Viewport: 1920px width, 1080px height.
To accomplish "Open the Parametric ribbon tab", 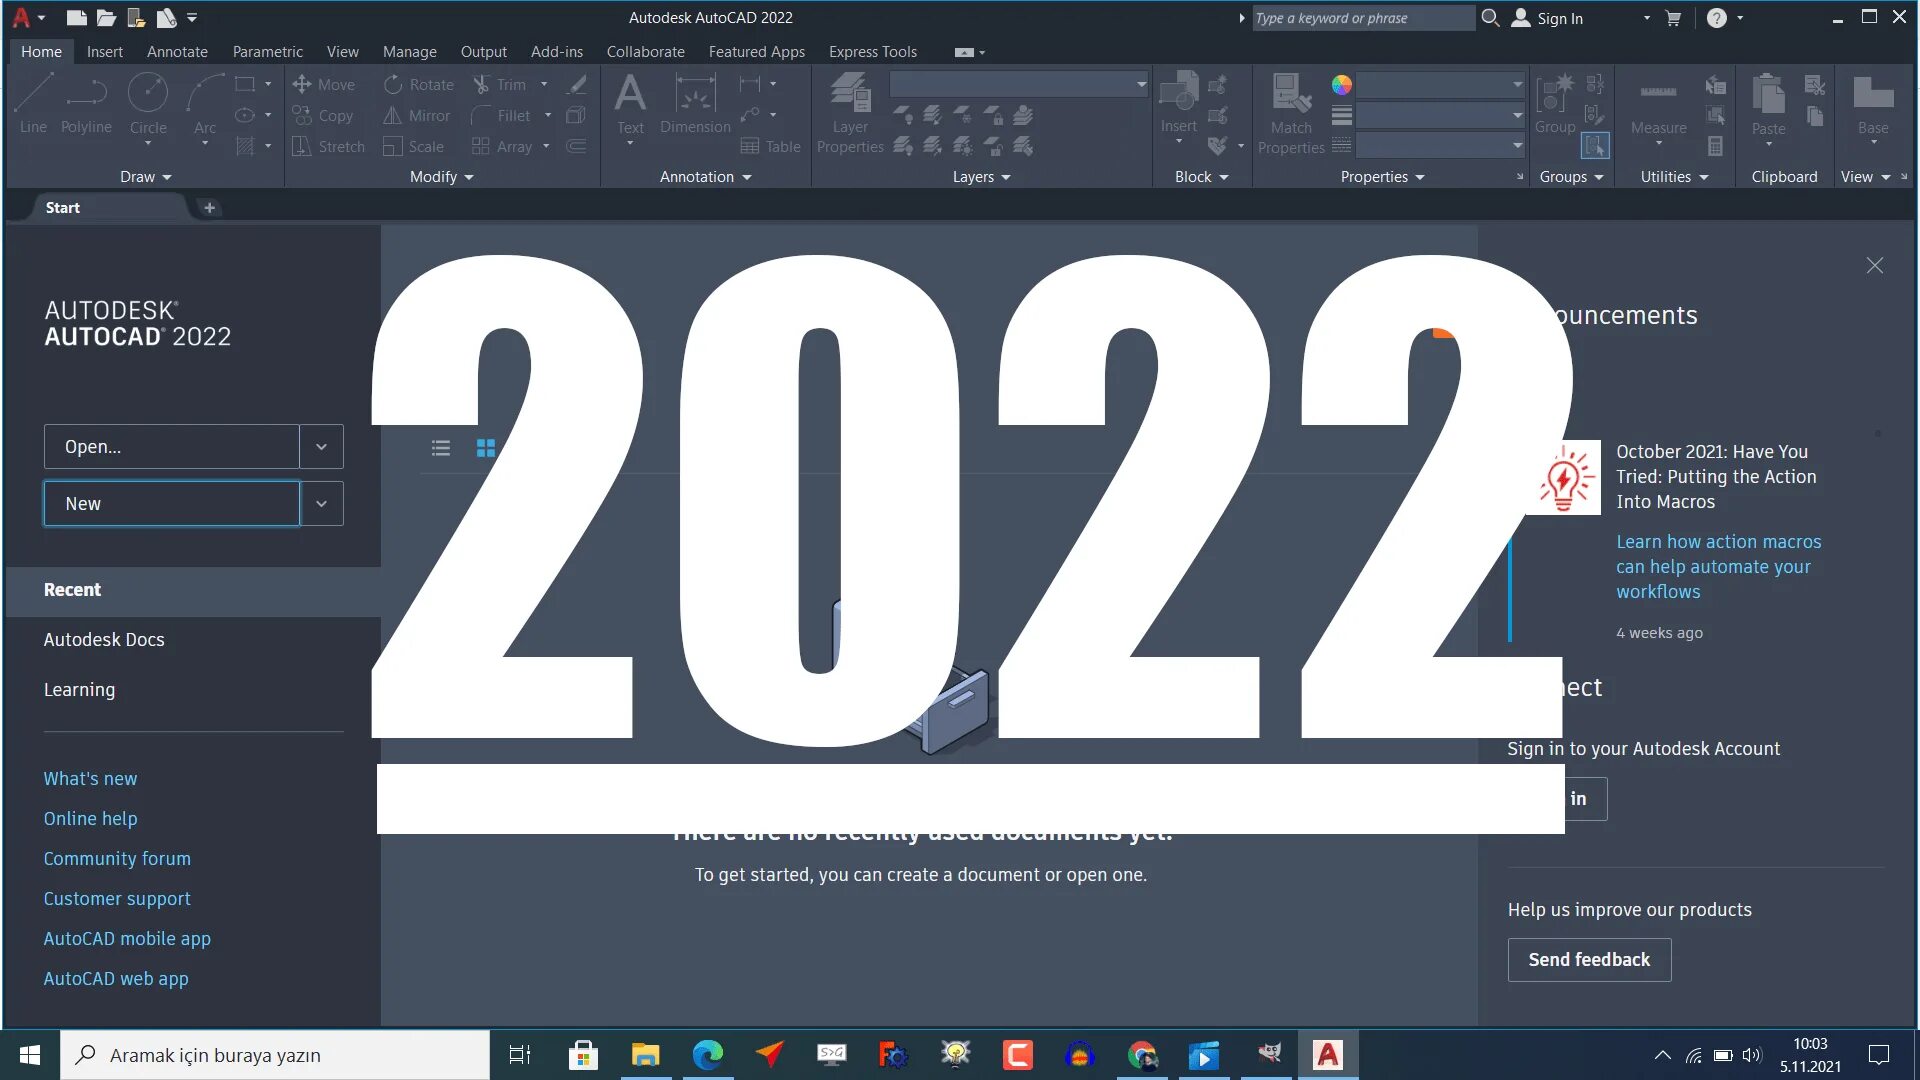I will point(267,52).
